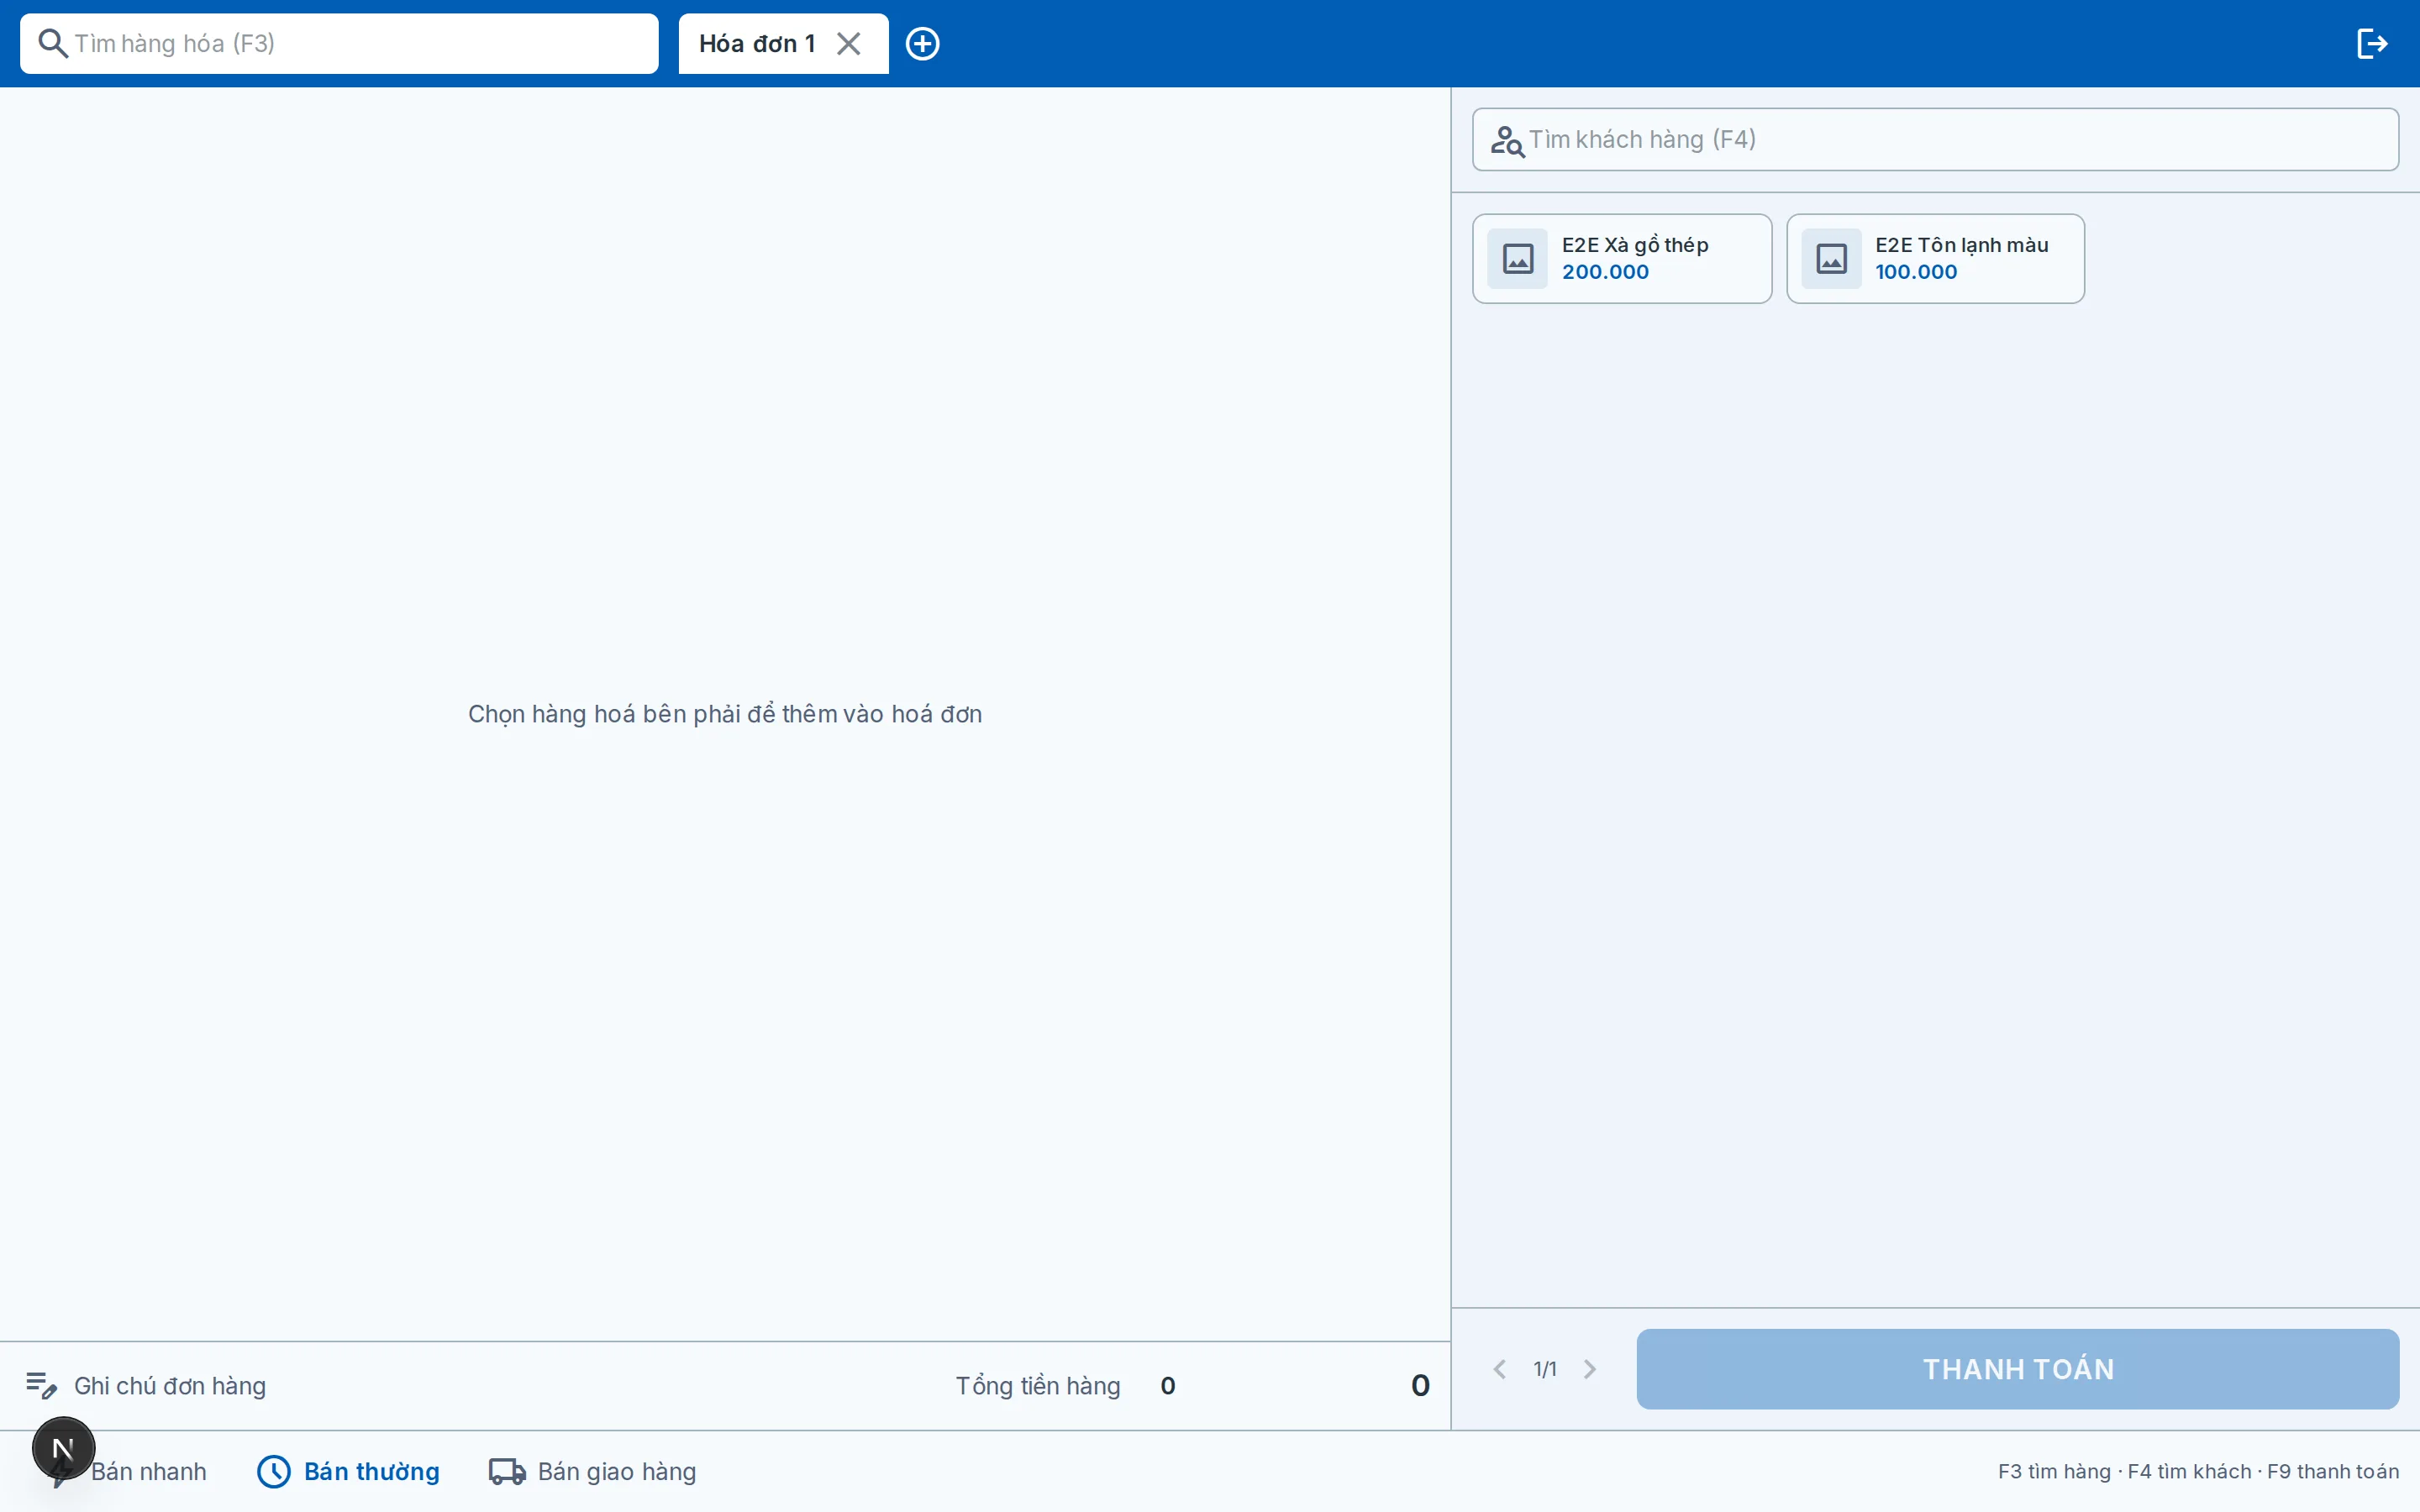Click the order note pencil icon
The width and height of the screenshot is (2420, 1512).
[41, 1386]
